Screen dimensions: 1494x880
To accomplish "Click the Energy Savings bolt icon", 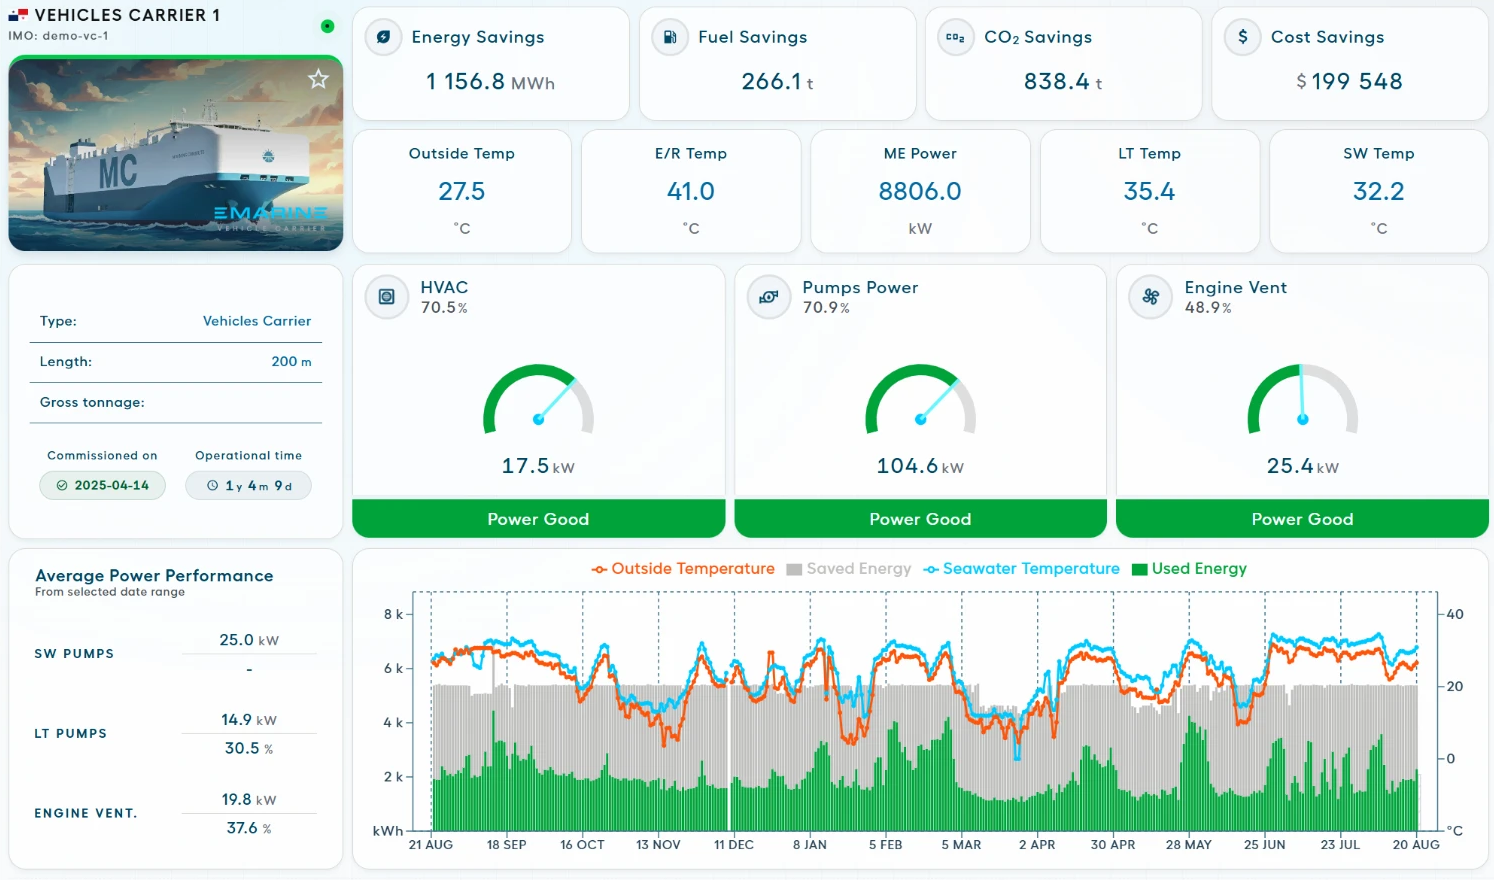I will pos(383,37).
